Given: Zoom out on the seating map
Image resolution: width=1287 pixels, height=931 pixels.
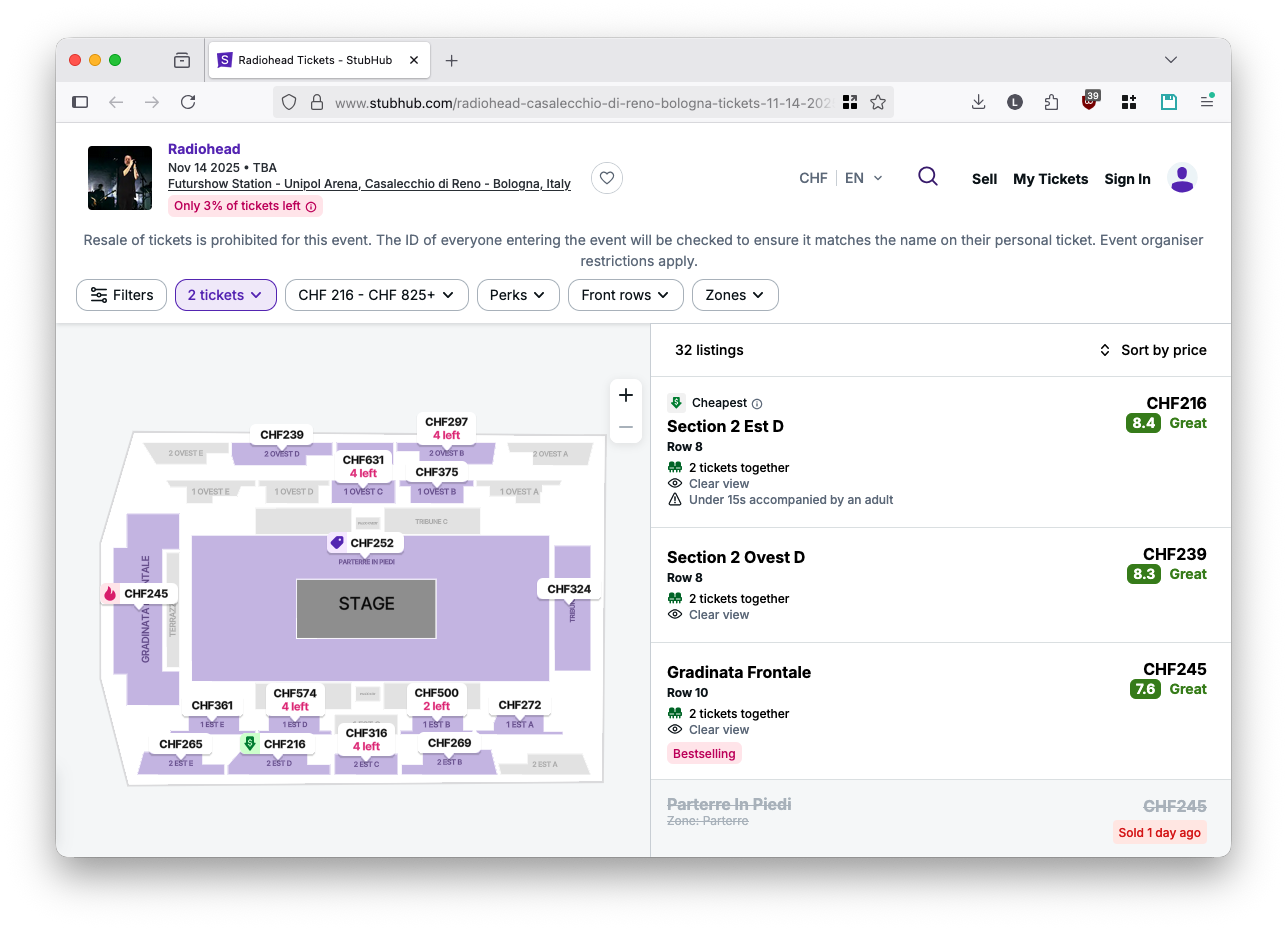Looking at the screenshot, I should [x=626, y=427].
